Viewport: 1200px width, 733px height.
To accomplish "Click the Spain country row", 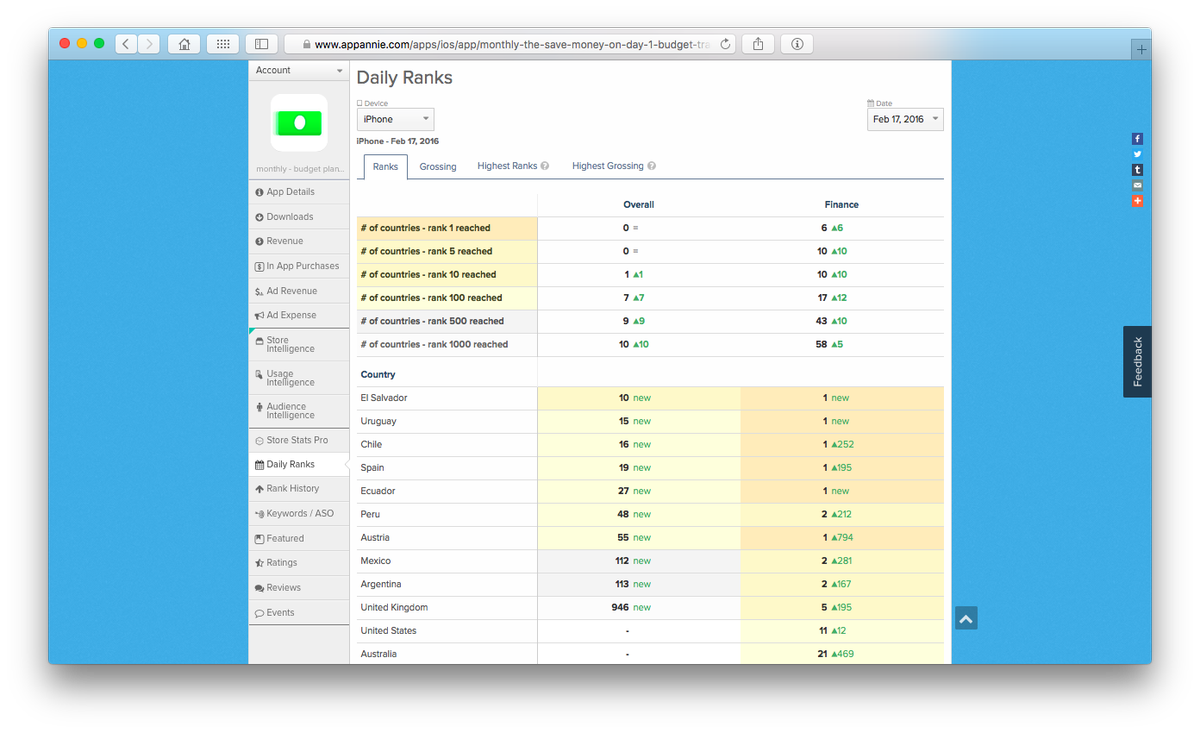I will 650,468.
